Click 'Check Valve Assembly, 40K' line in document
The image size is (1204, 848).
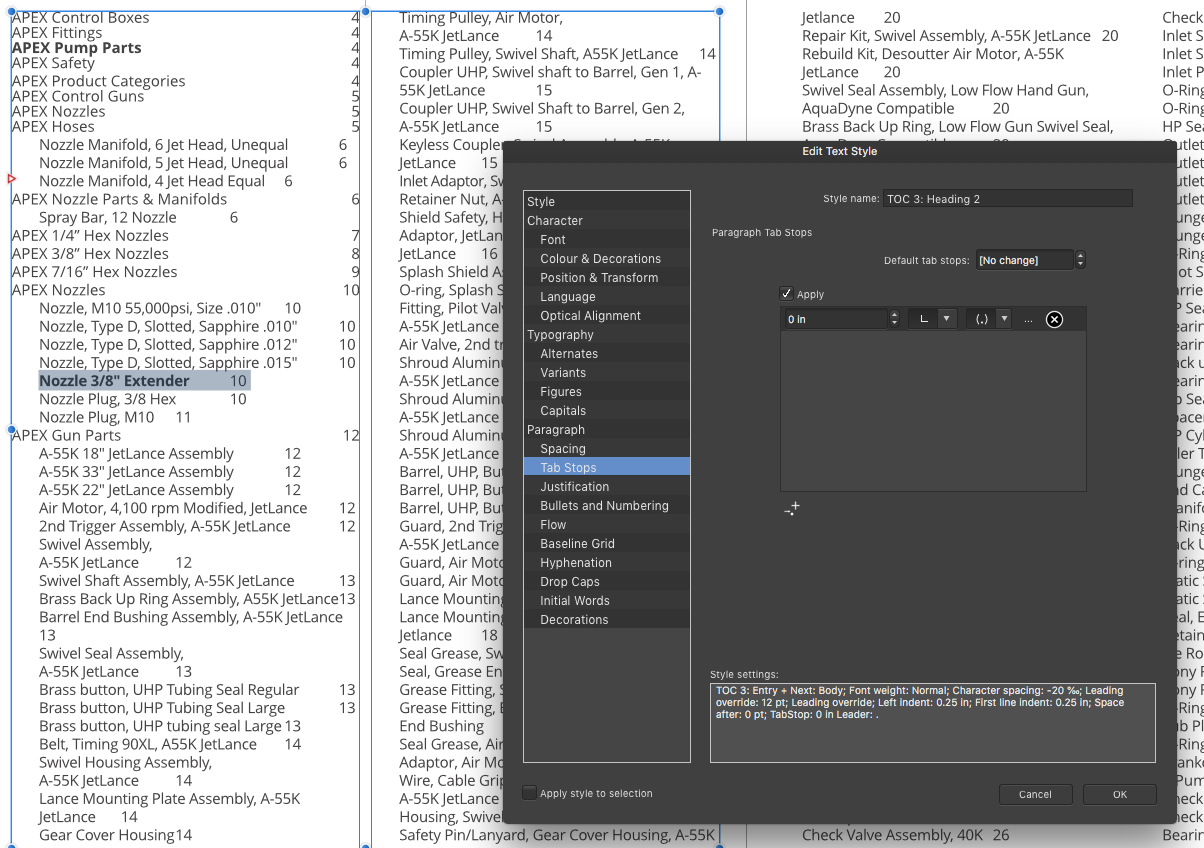pos(892,835)
